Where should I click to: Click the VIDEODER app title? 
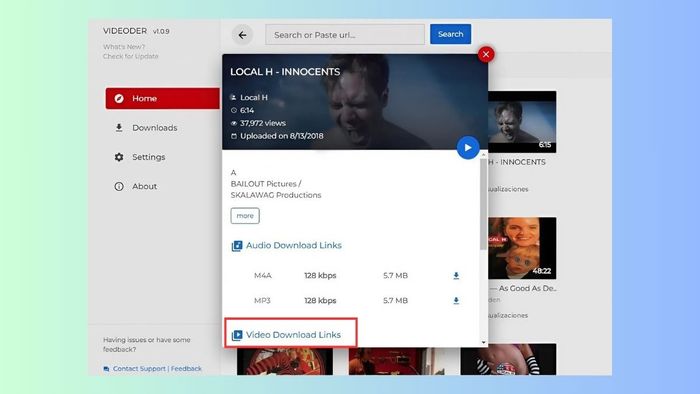pos(125,31)
